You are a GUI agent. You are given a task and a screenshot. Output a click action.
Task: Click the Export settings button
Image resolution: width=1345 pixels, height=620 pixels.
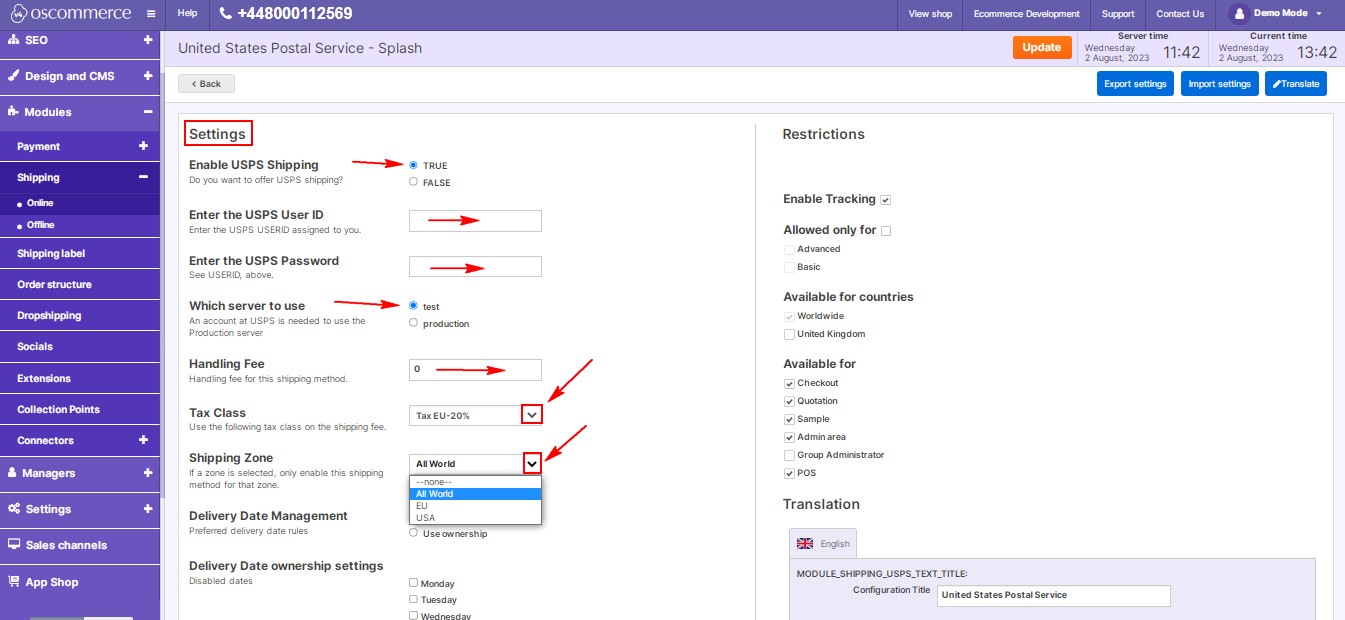tap(1135, 84)
